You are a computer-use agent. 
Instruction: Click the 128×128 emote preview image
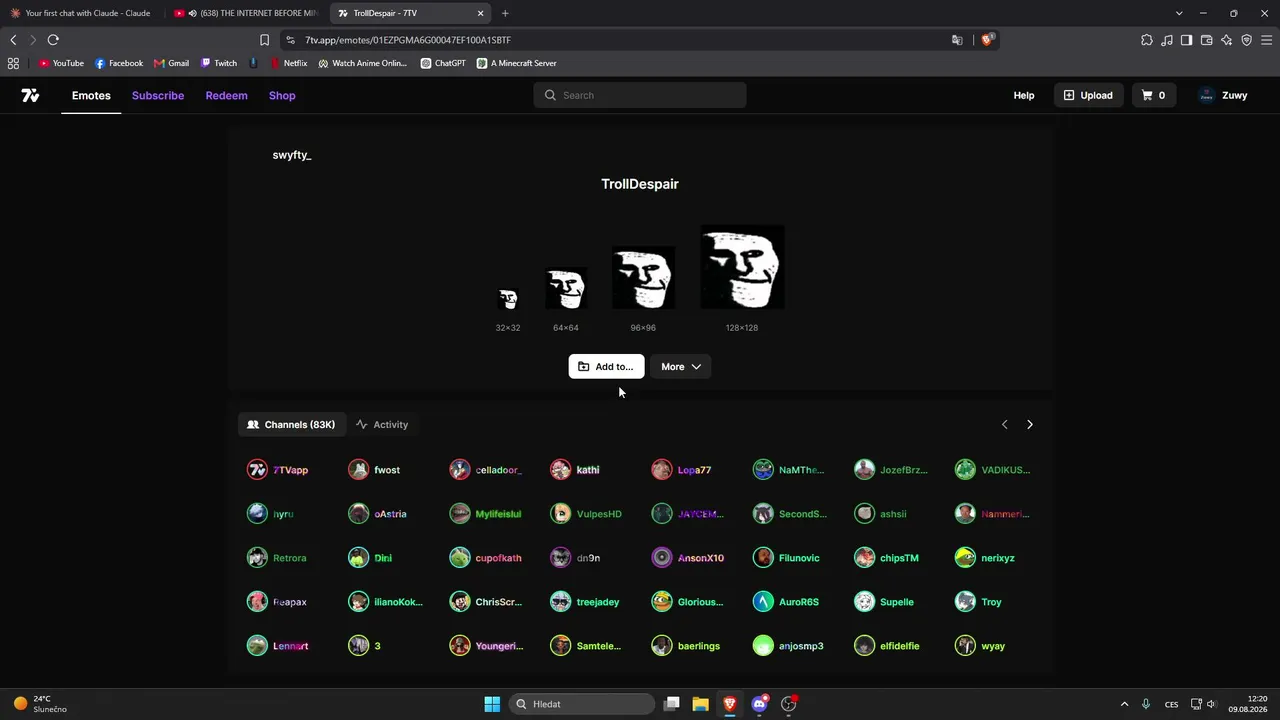click(x=742, y=267)
